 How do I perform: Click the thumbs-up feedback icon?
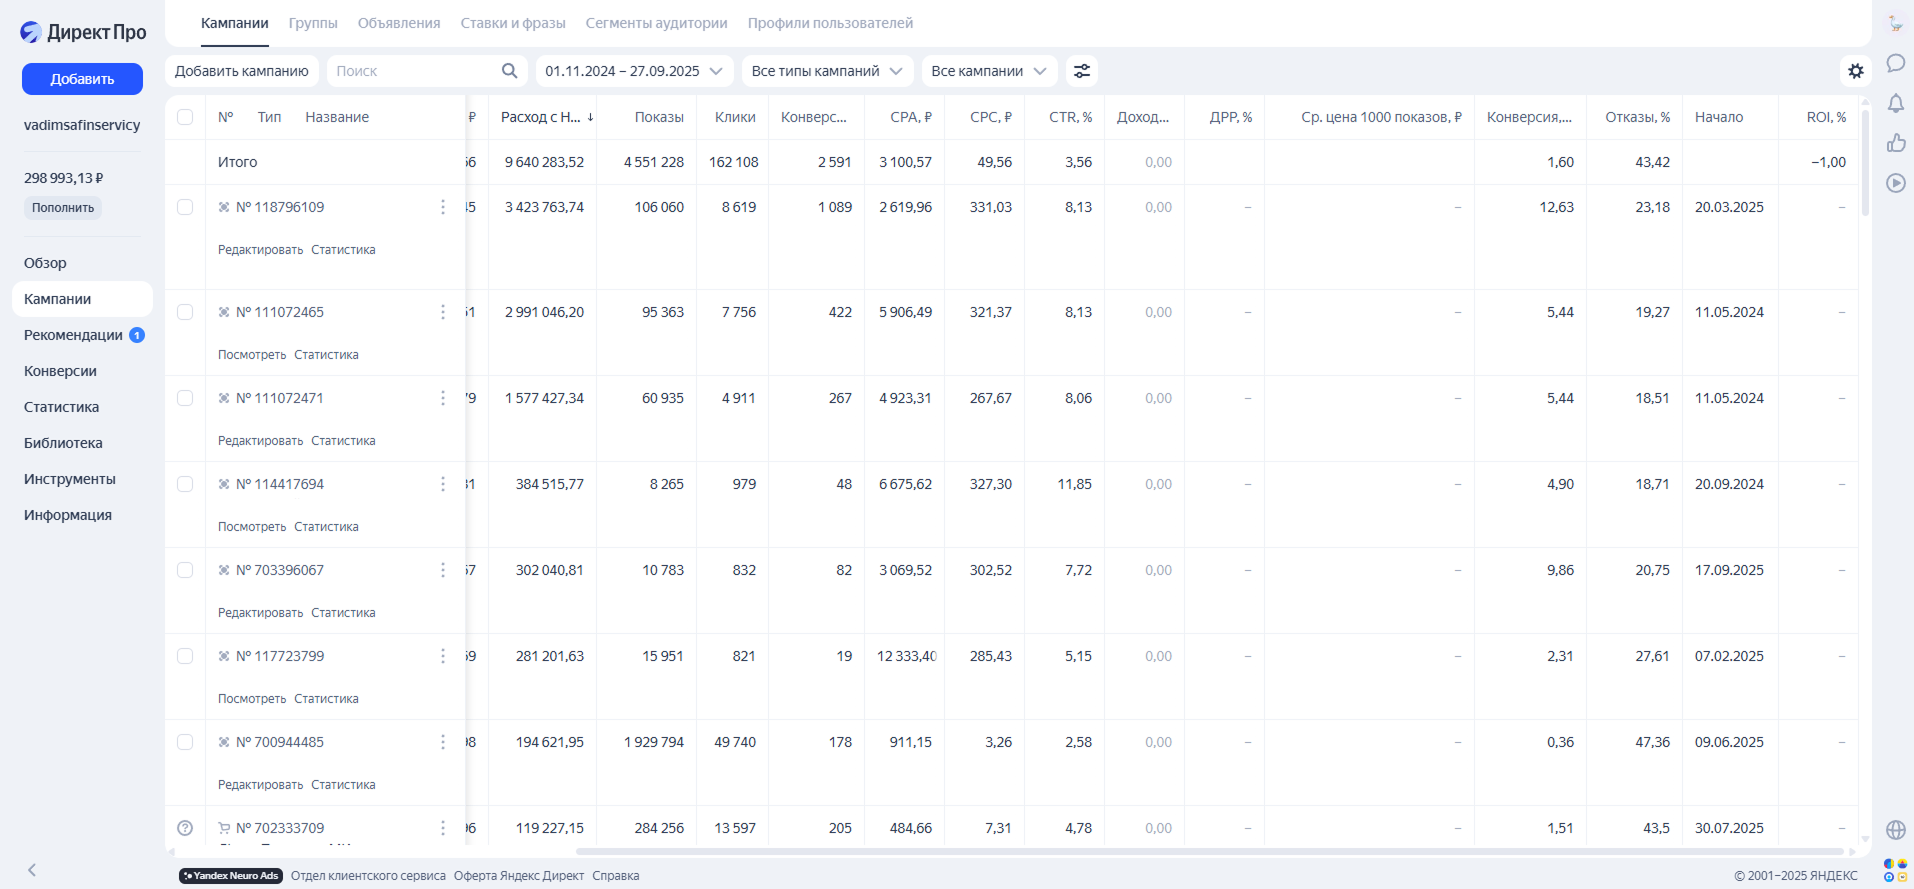tap(1895, 143)
